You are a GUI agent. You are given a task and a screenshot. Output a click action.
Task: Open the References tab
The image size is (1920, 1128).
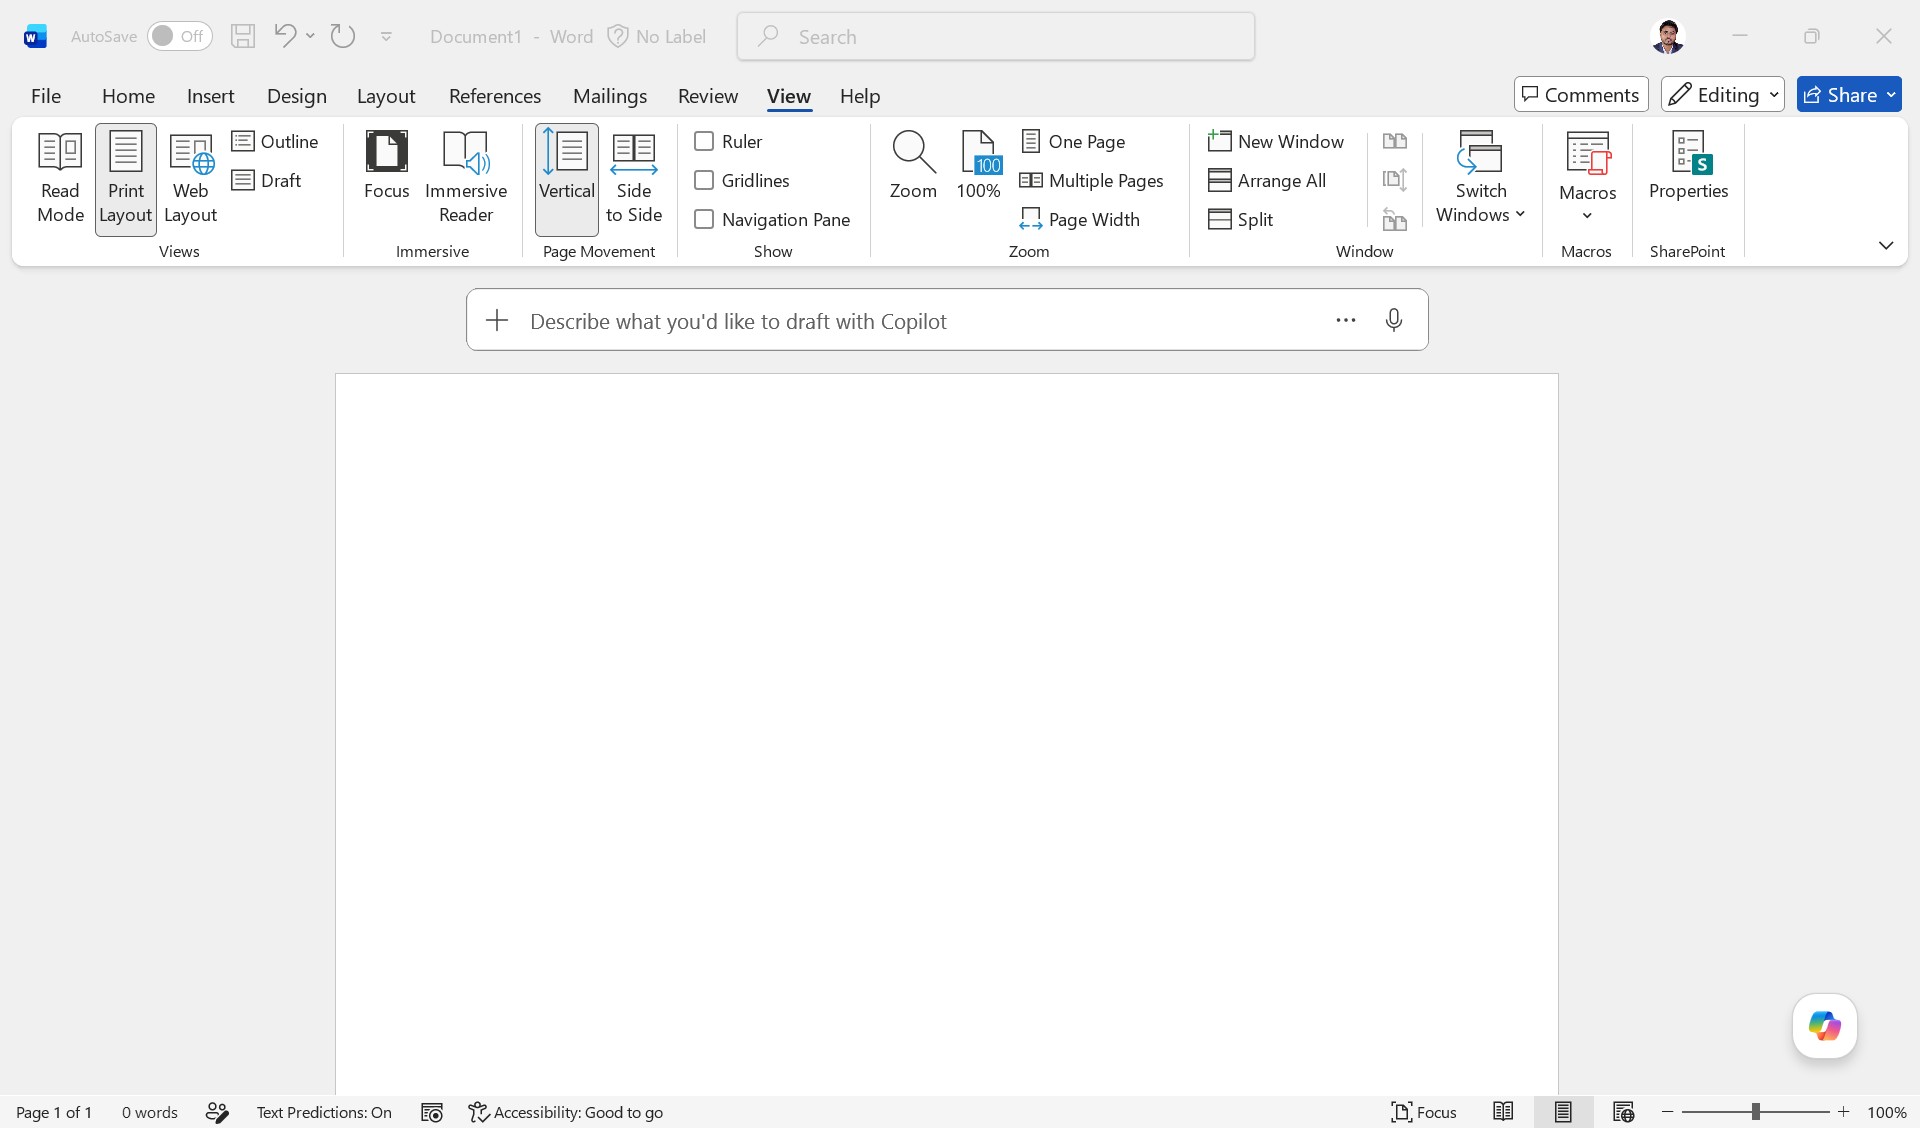click(x=494, y=95)
